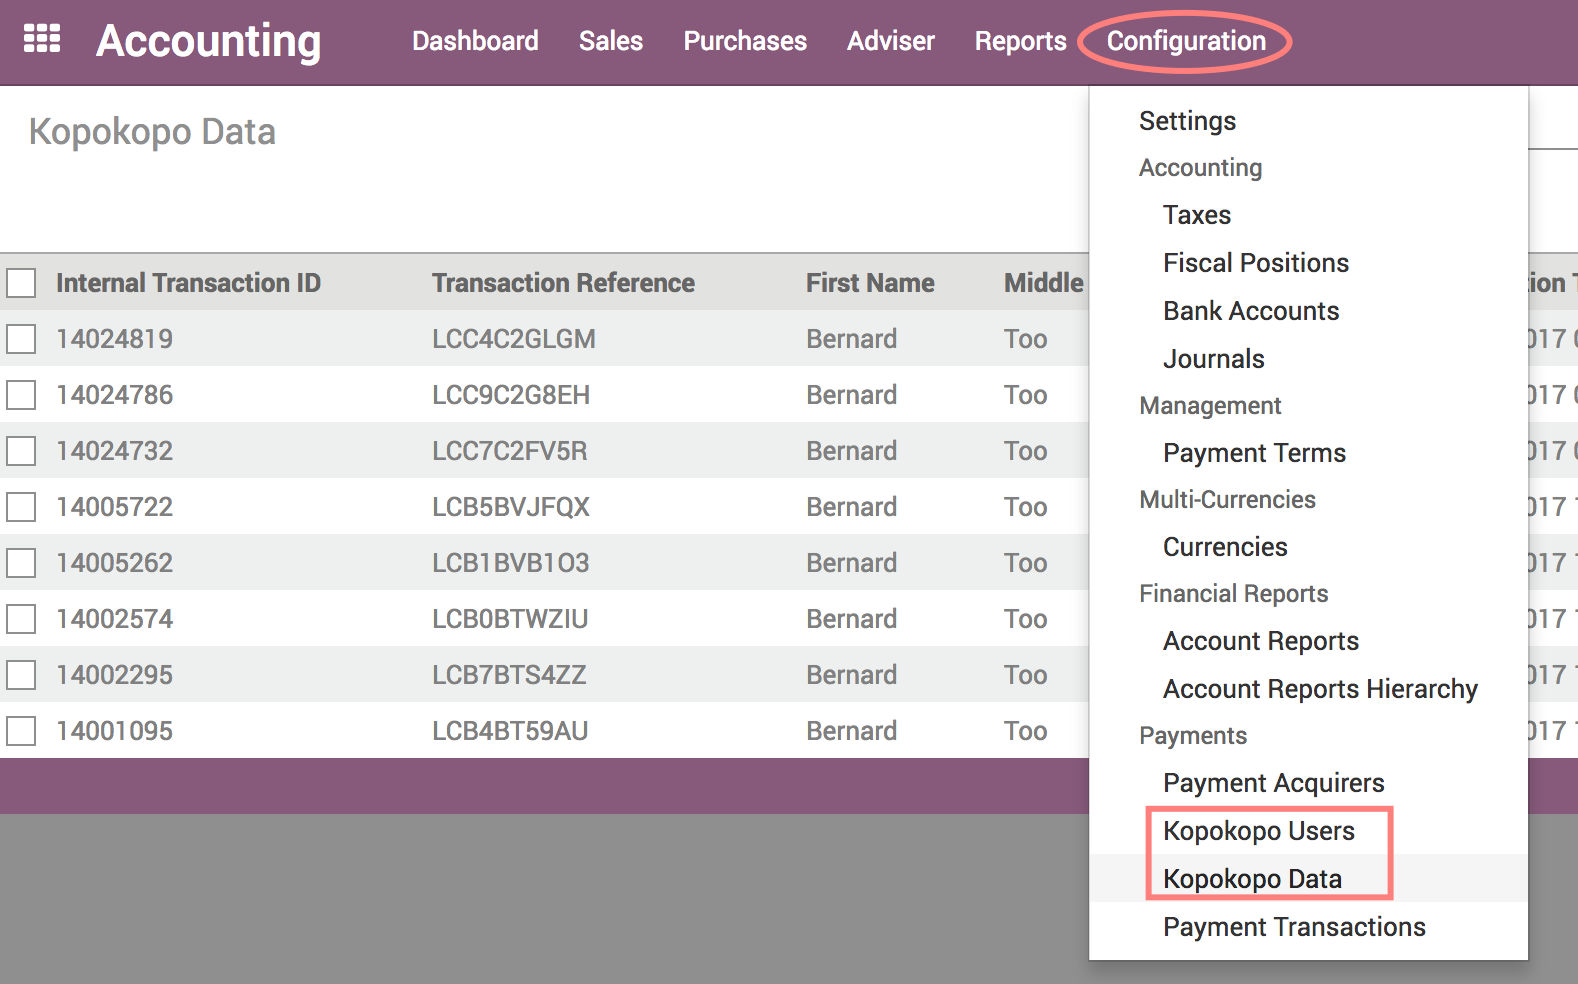
Task: Click reference LCB0BTWZIU
Action: tap(510, 619)
